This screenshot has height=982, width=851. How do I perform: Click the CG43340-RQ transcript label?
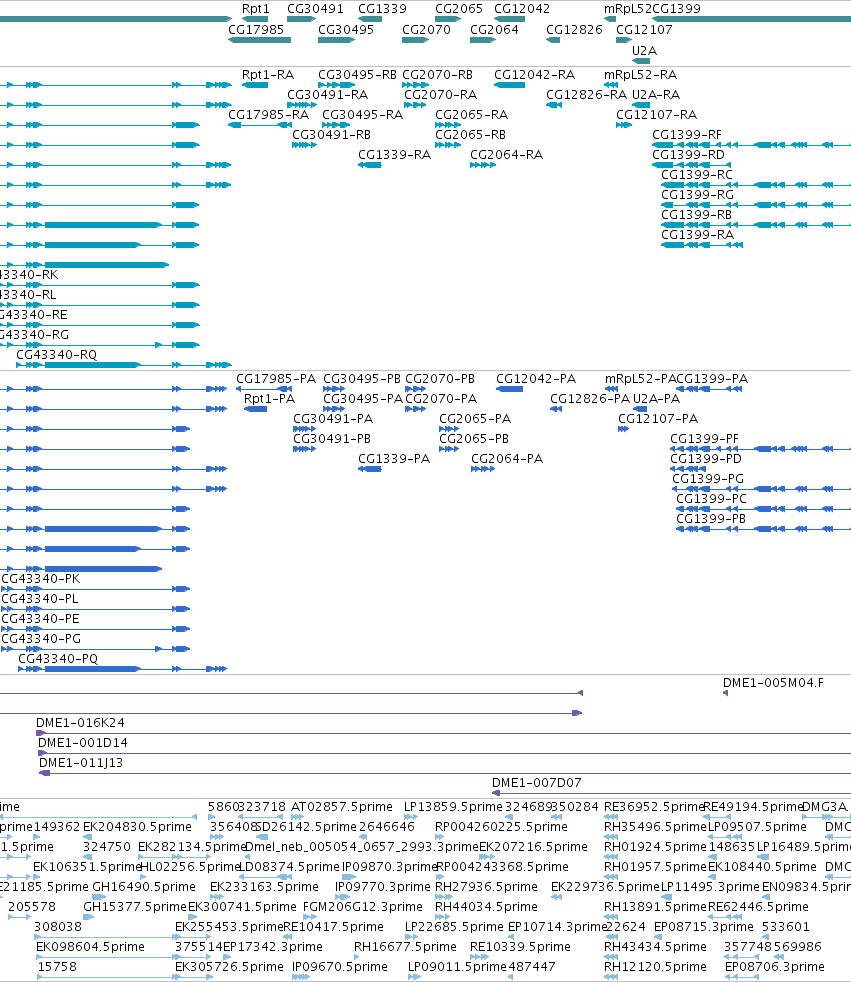pyautogui.click(x=56, y=355)
